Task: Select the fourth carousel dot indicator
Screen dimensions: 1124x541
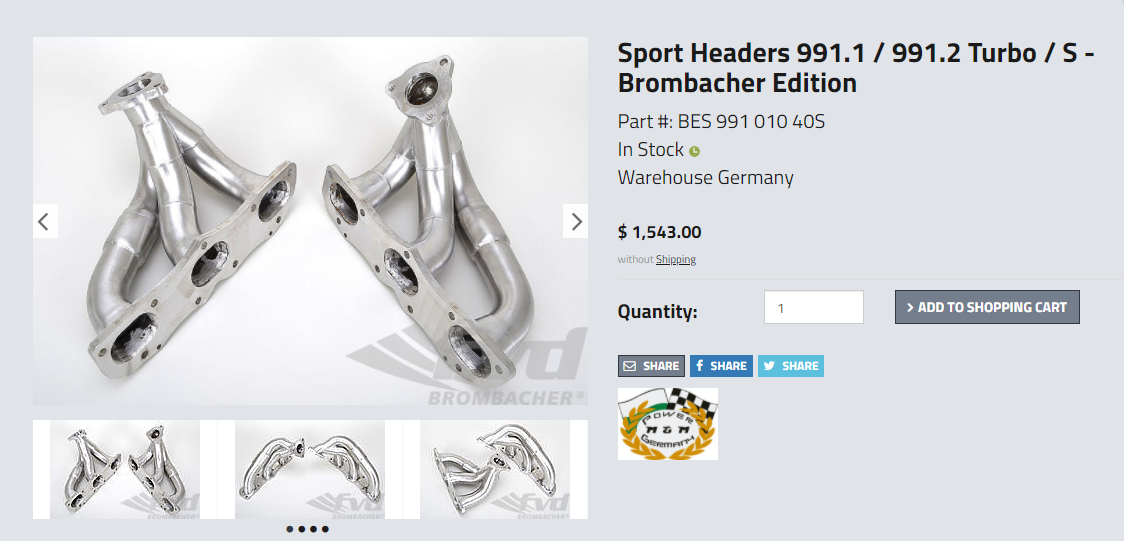Action: [x=325, y=529]
